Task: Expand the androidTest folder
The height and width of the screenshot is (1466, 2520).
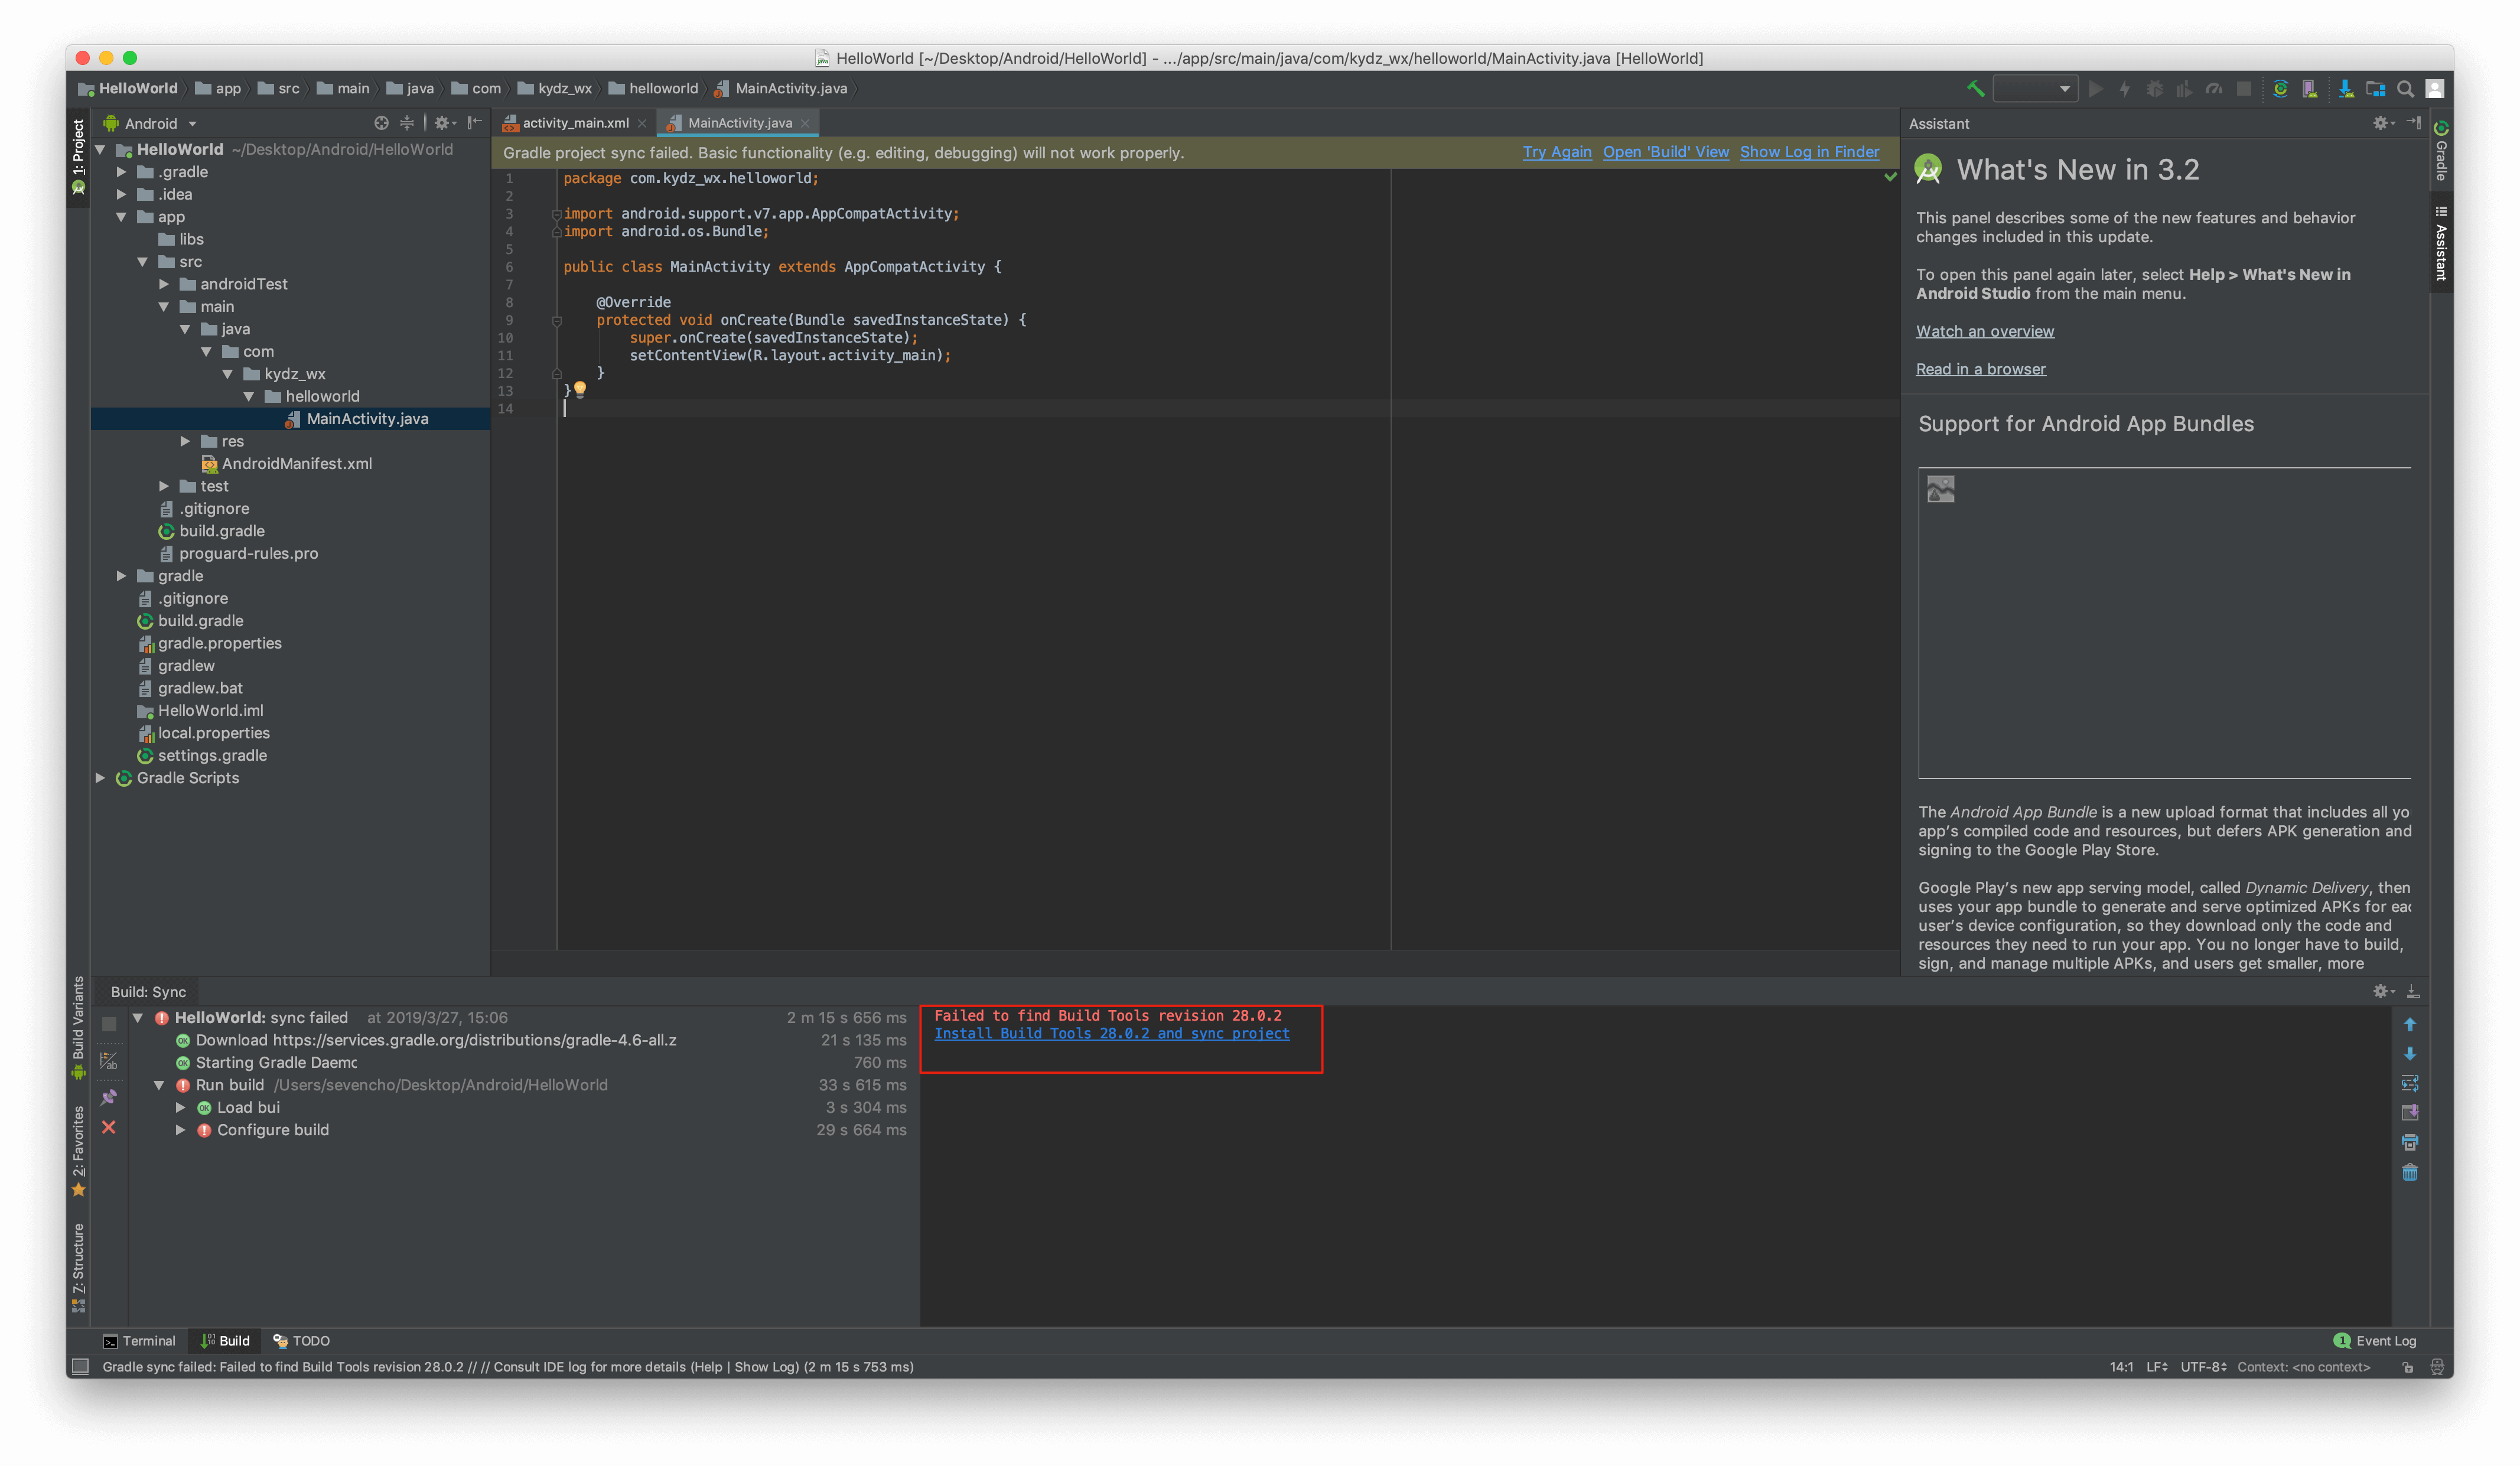Action: (164, 284)
